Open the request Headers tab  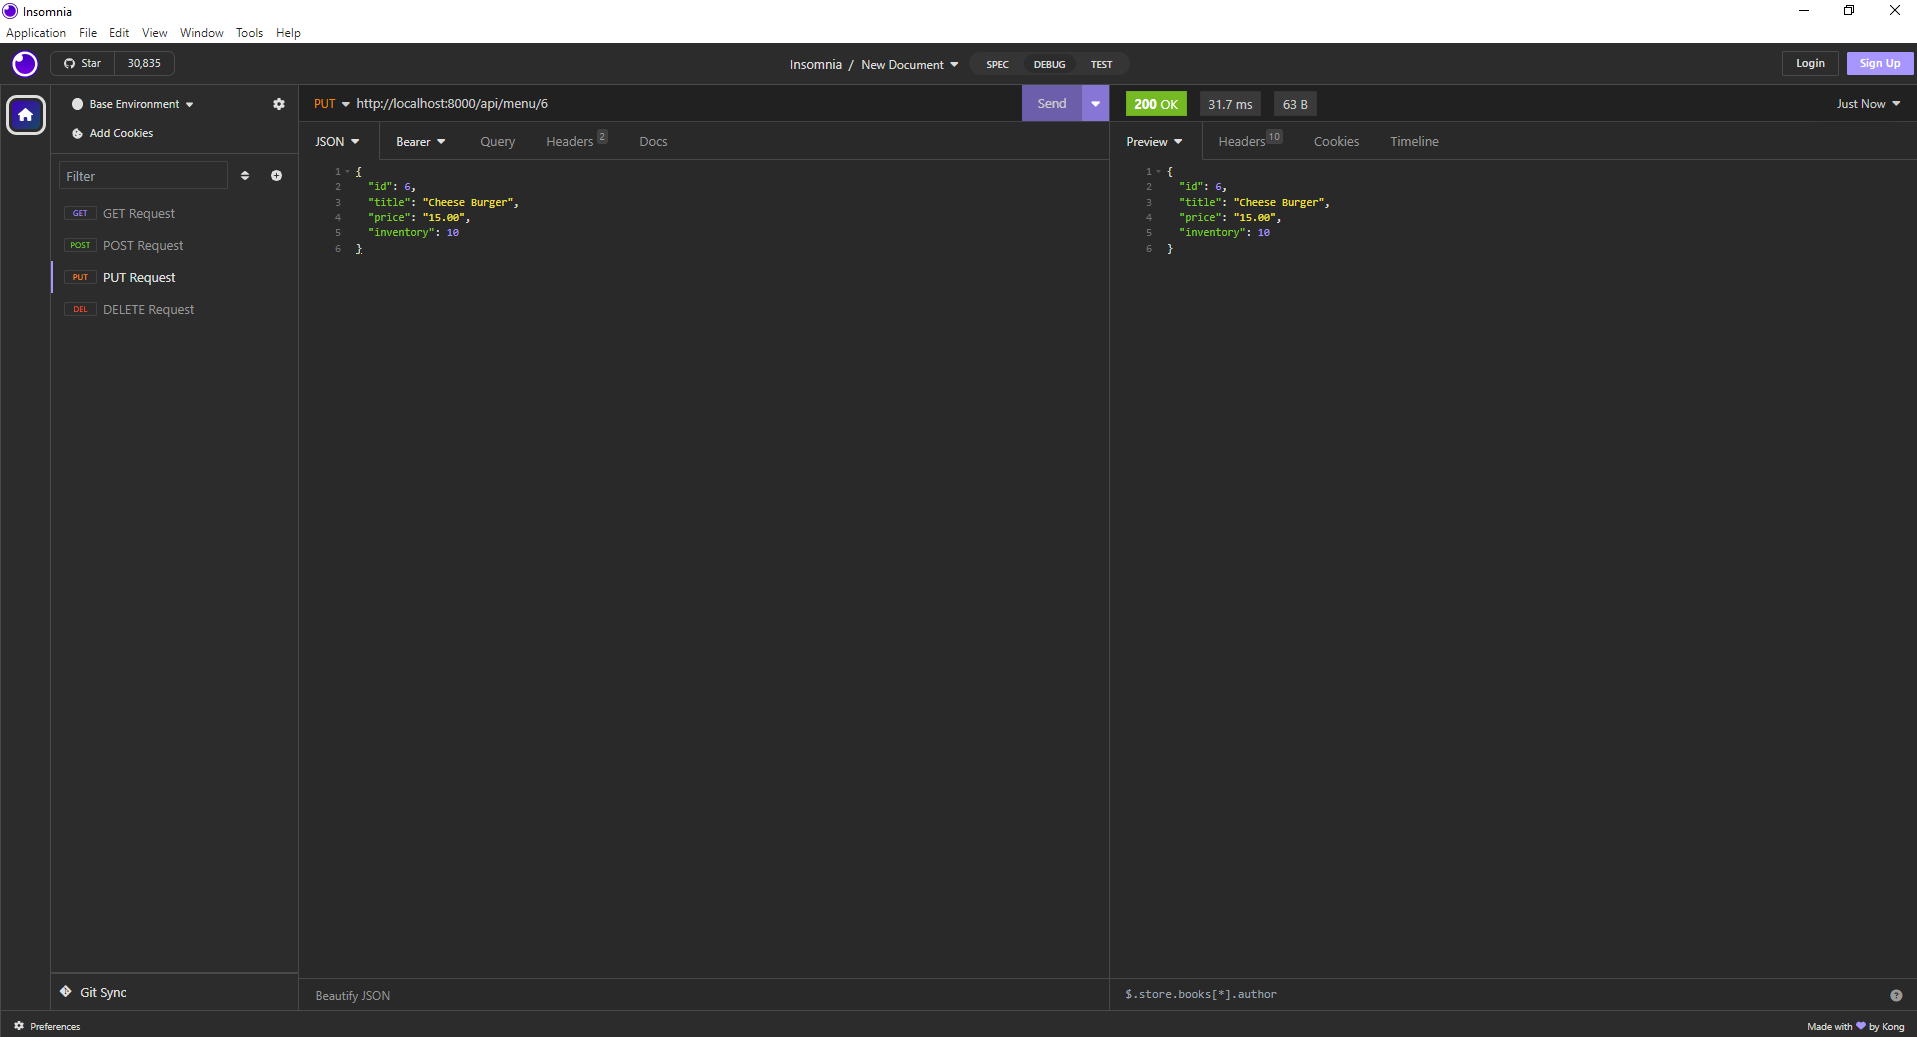(576, 142)
